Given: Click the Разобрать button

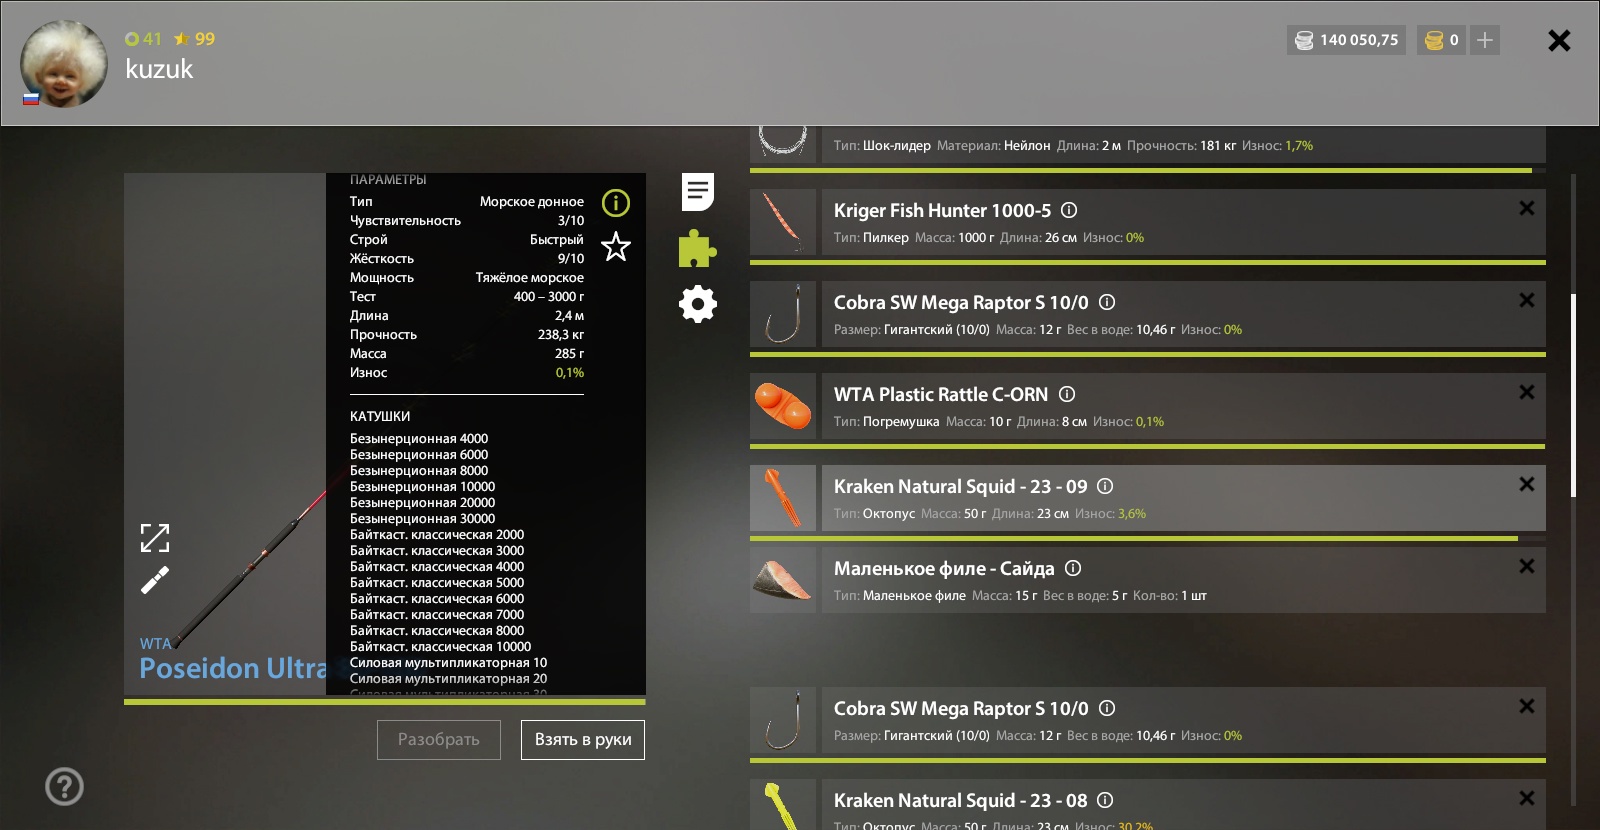Looking at the screenshot, I should point(439,740).
